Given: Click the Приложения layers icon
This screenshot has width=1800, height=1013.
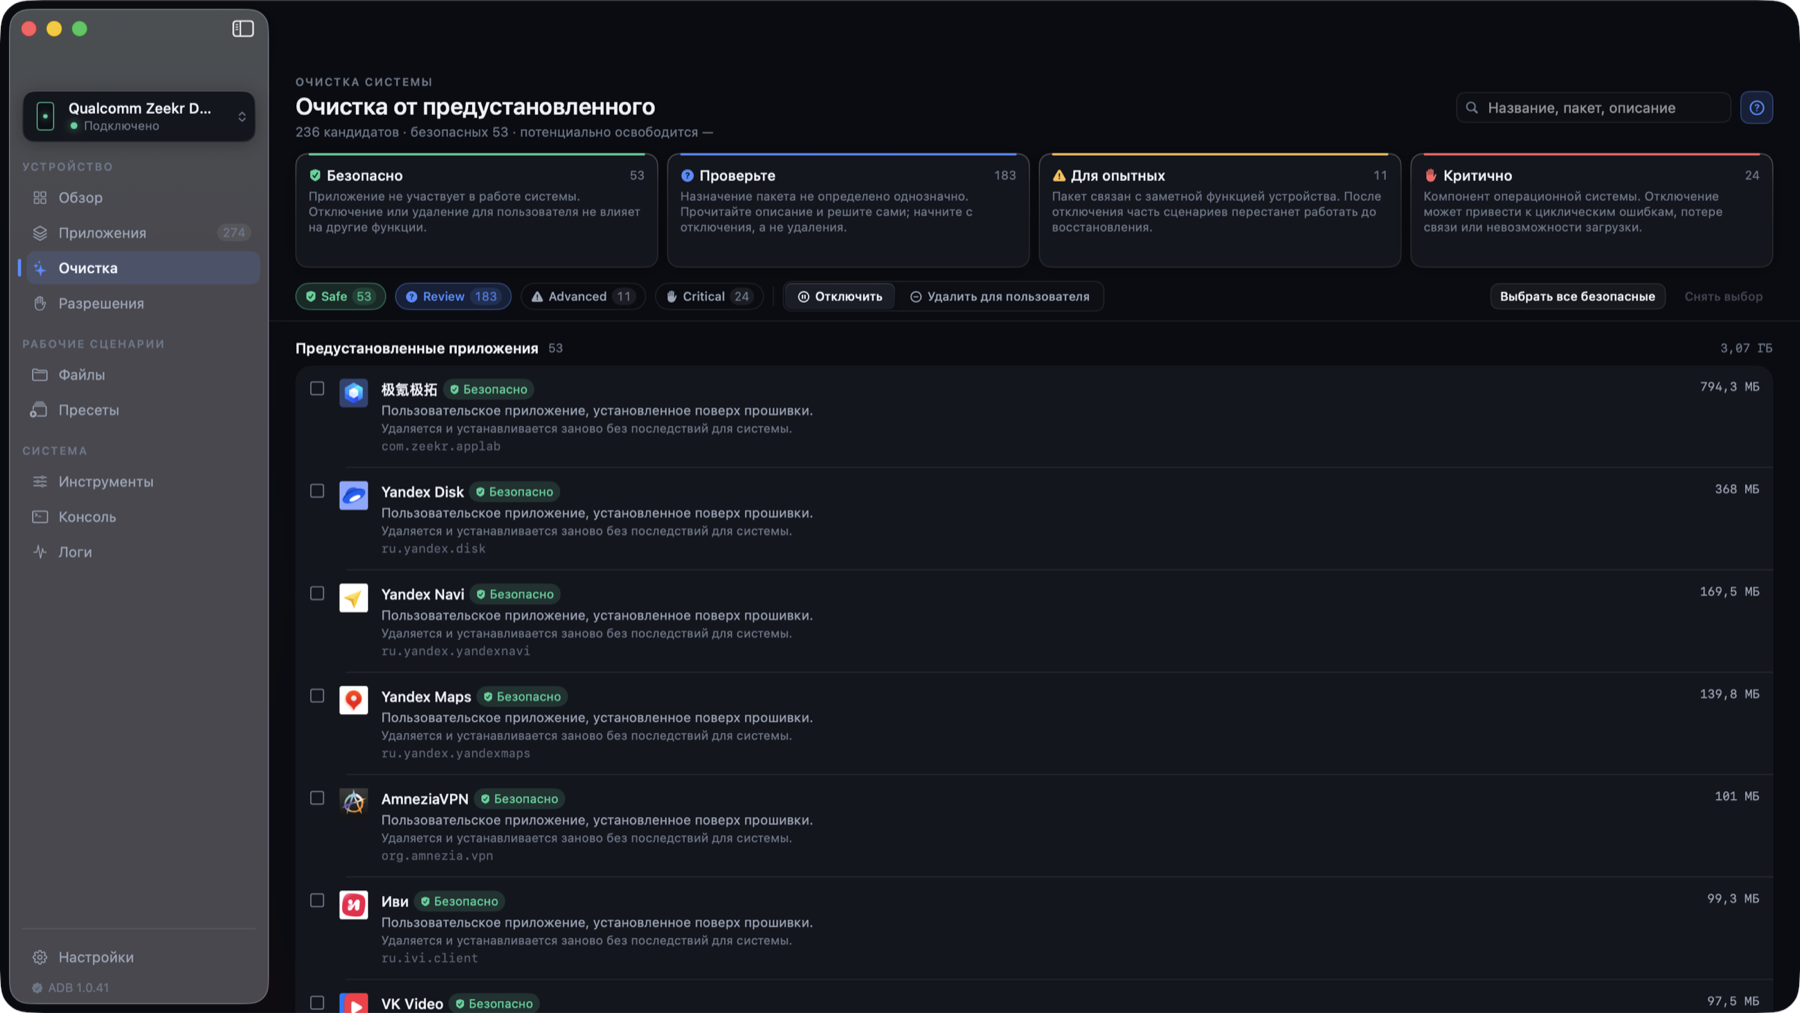Looking at the screenshot, I should tap(40, 233).
